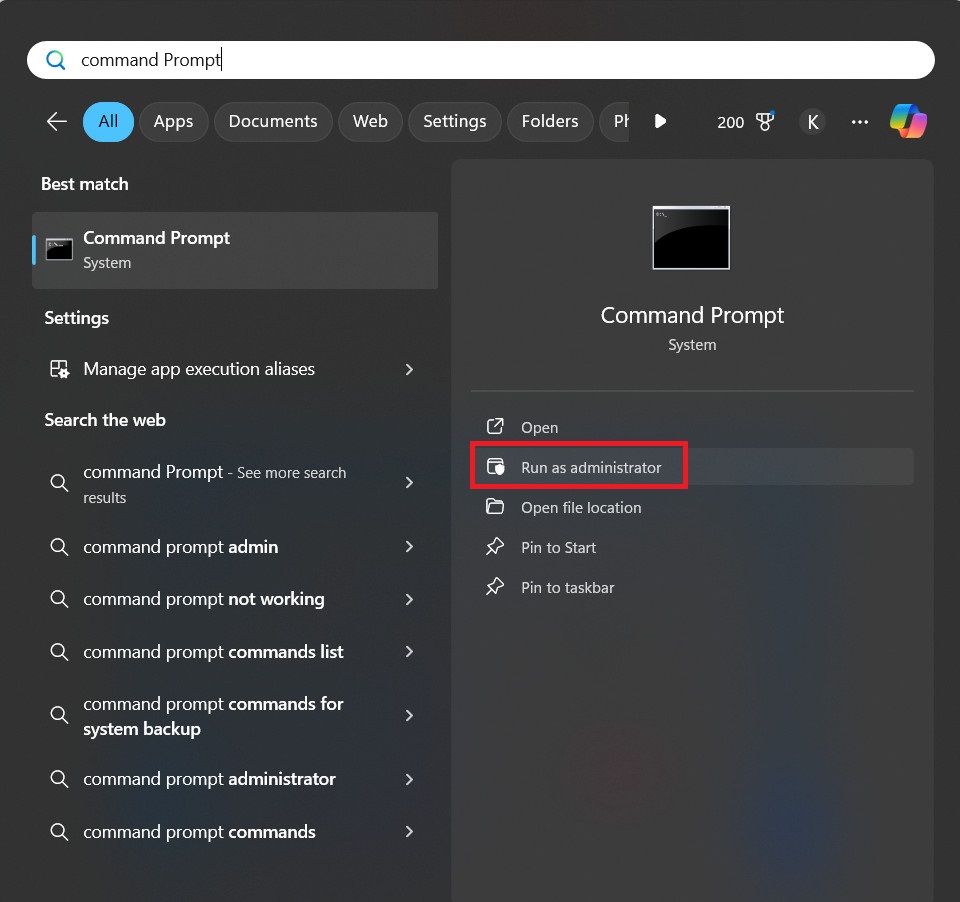
Task: Click the Pin to taskbar pin icon
Action: (x=495, y=587)
